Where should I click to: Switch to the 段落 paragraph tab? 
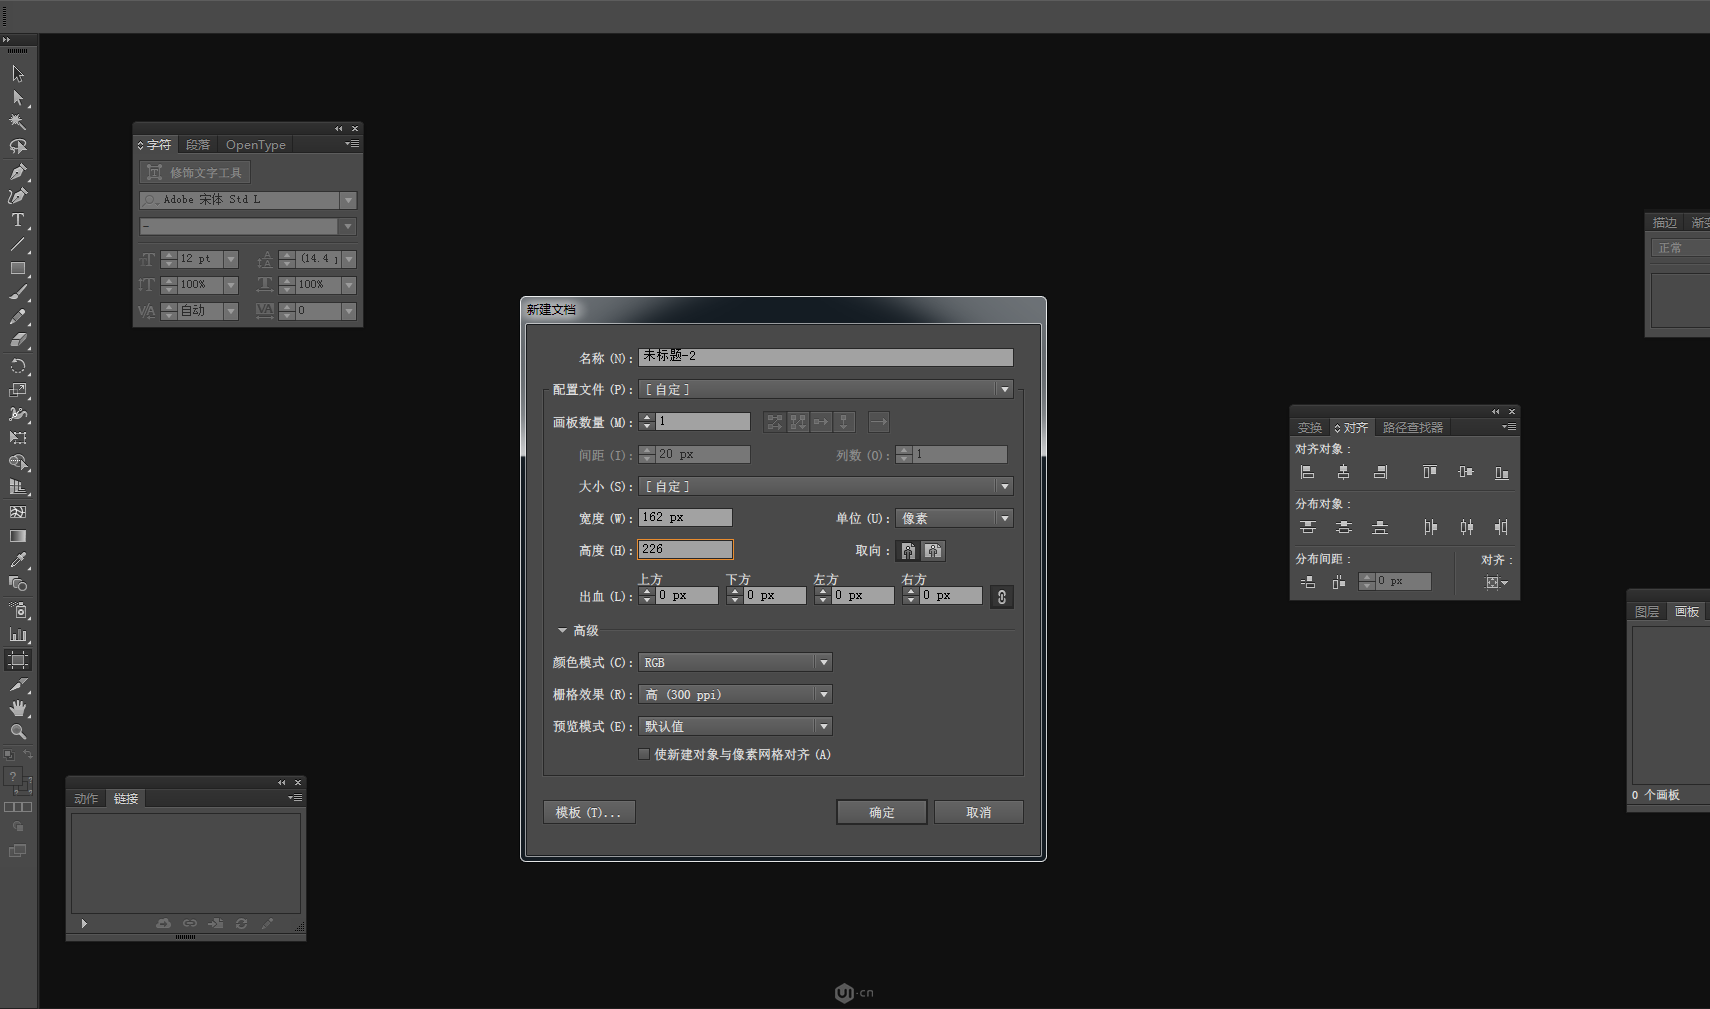point(198,145)
